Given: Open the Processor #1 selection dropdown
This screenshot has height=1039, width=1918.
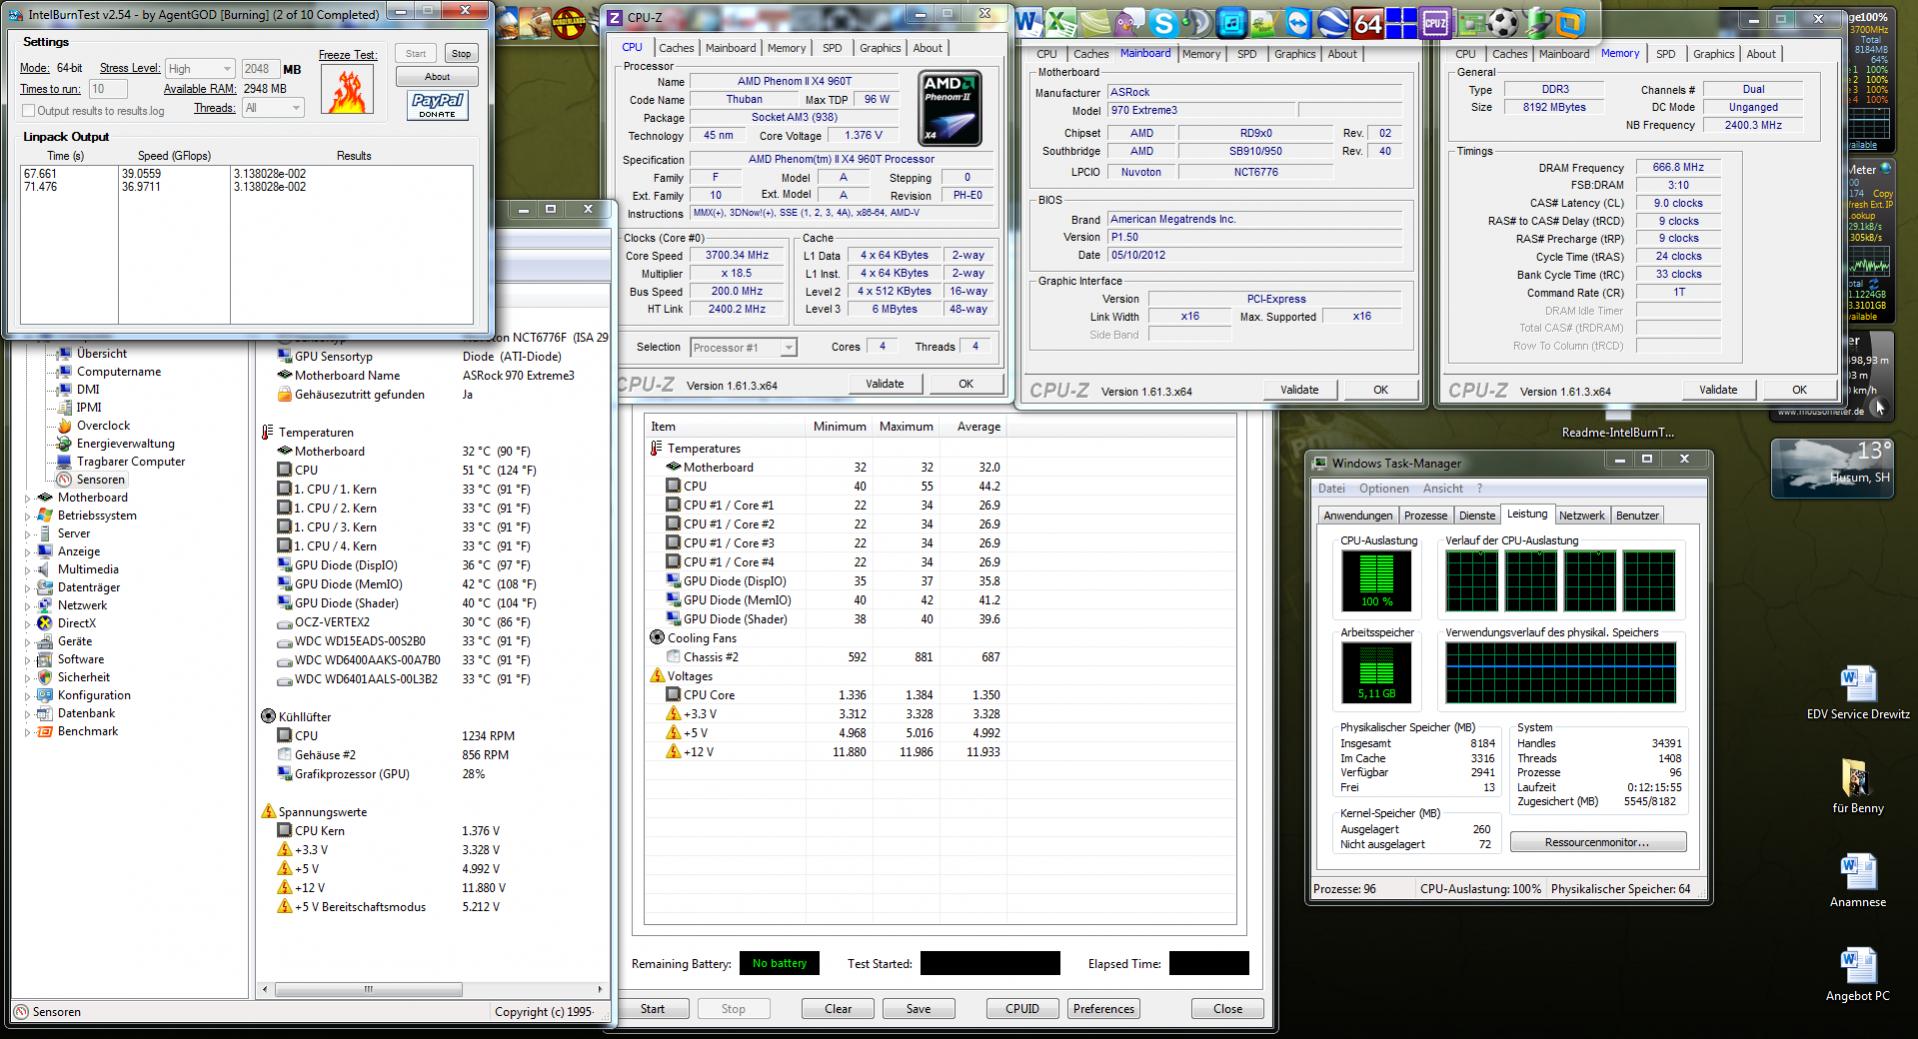Looking at the screenshot, I should pyautogui.click(x=743, y=347).
